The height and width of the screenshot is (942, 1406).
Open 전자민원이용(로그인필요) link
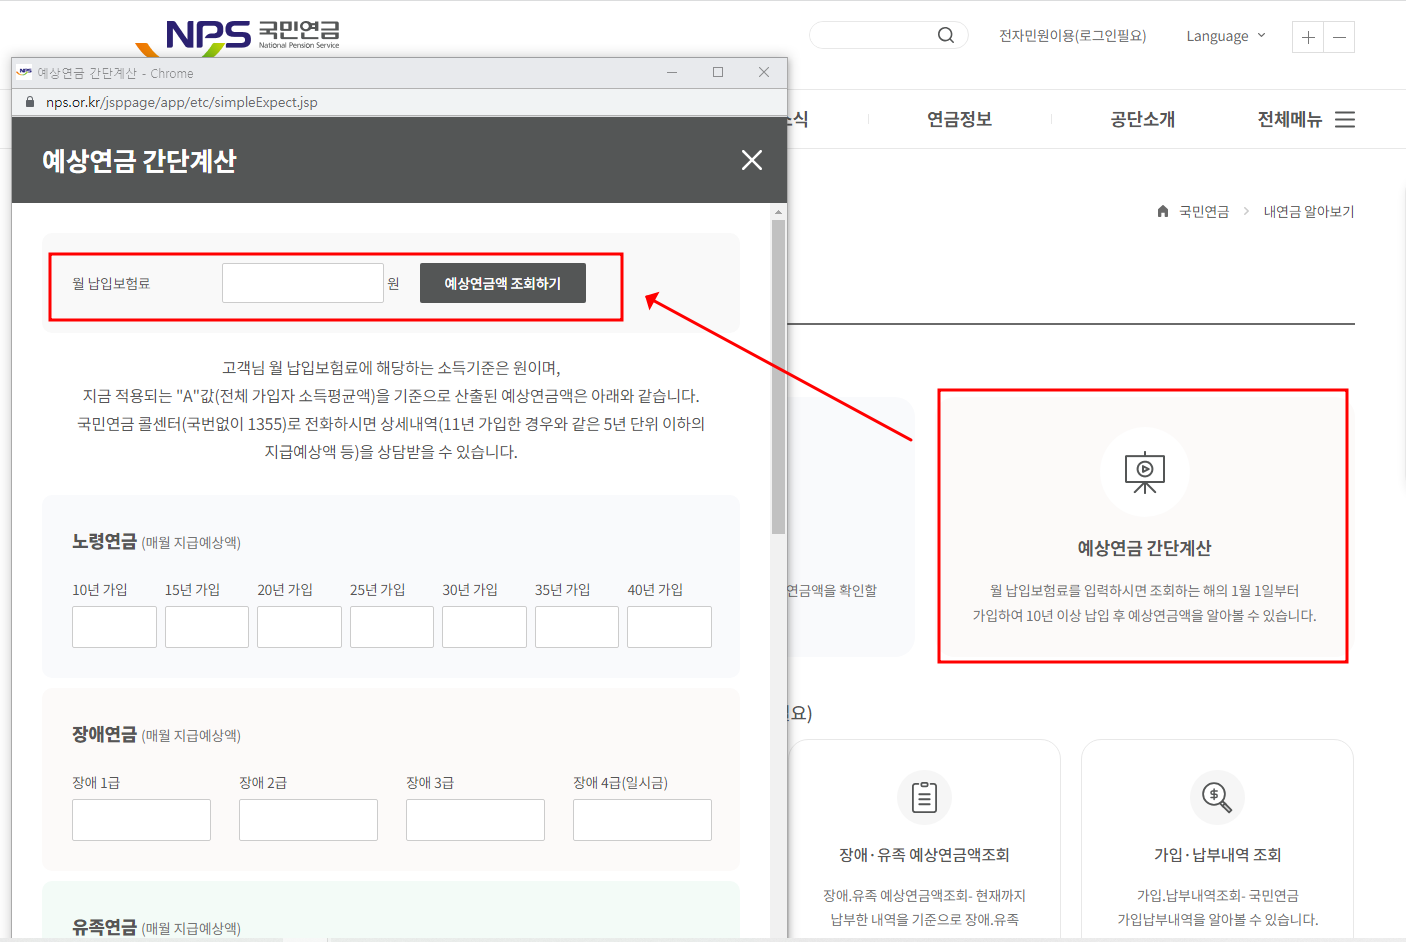coord(1072,35)
